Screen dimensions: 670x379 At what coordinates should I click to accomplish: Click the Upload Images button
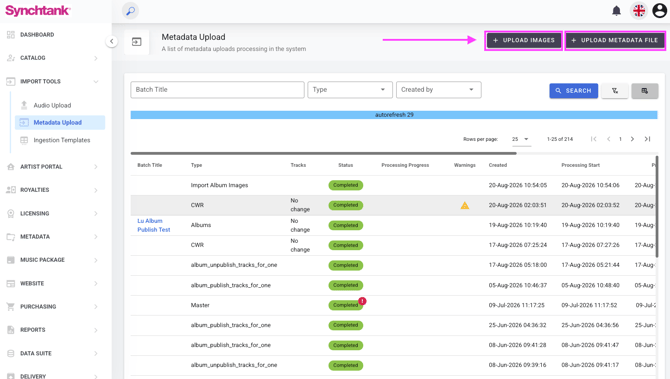click(x=523, y=40)
